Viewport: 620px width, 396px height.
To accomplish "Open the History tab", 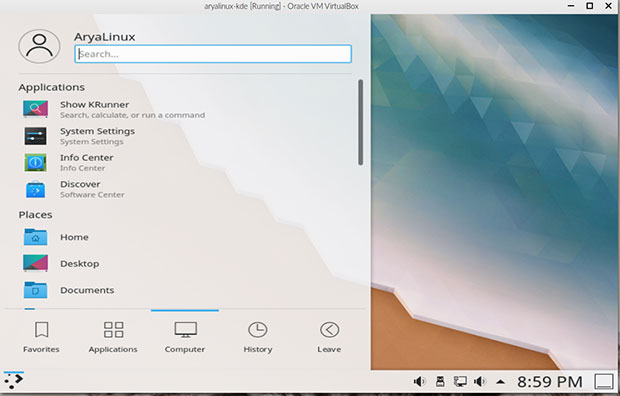I will [x=258, y=337].
